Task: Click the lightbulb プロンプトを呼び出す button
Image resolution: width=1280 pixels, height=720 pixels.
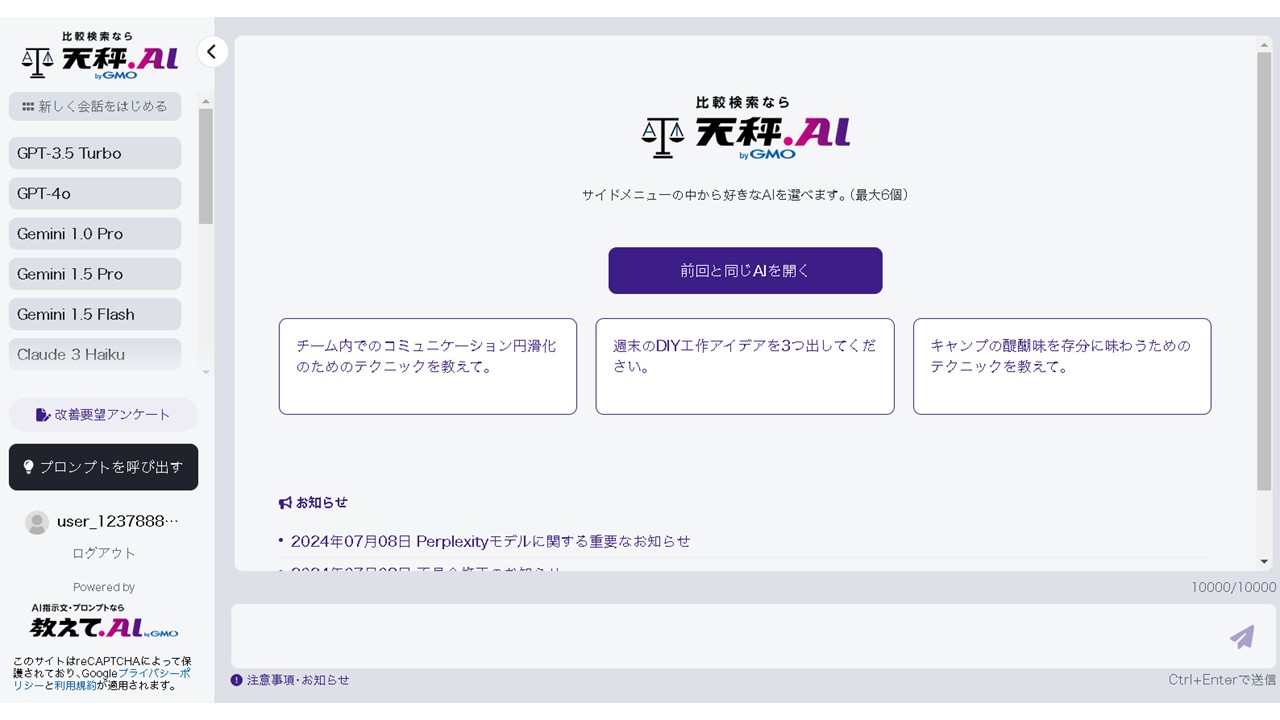Action: 103,467
